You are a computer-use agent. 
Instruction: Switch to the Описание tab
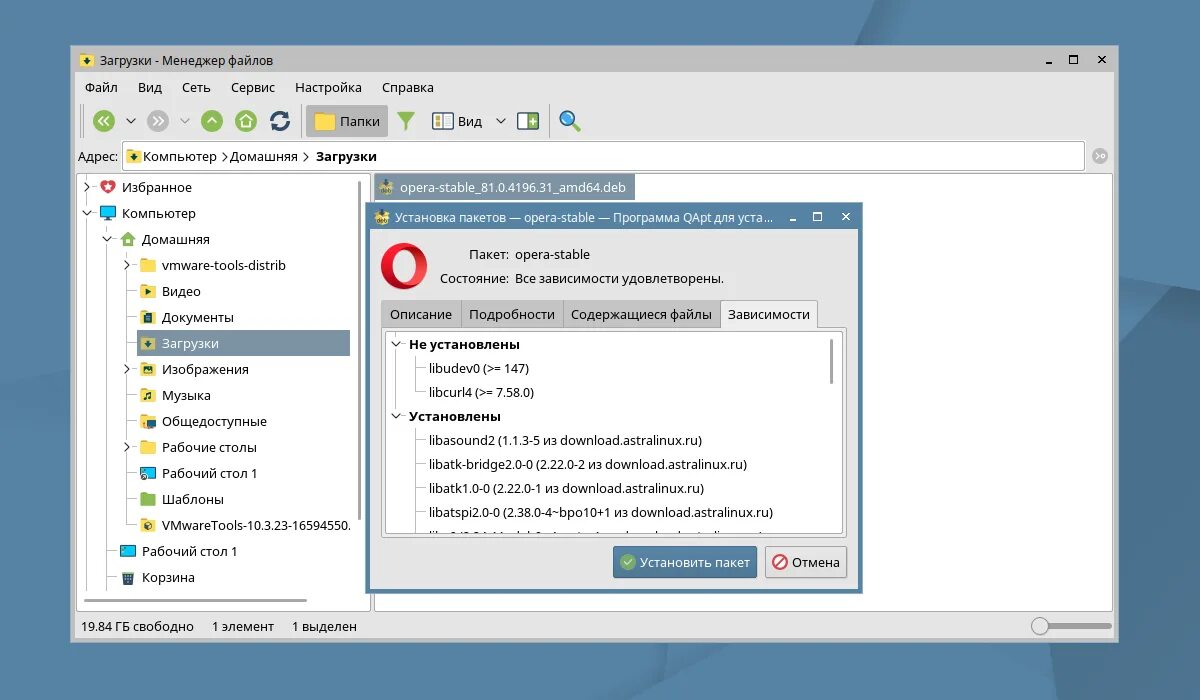pyautogui.click(x=421, y=314)
